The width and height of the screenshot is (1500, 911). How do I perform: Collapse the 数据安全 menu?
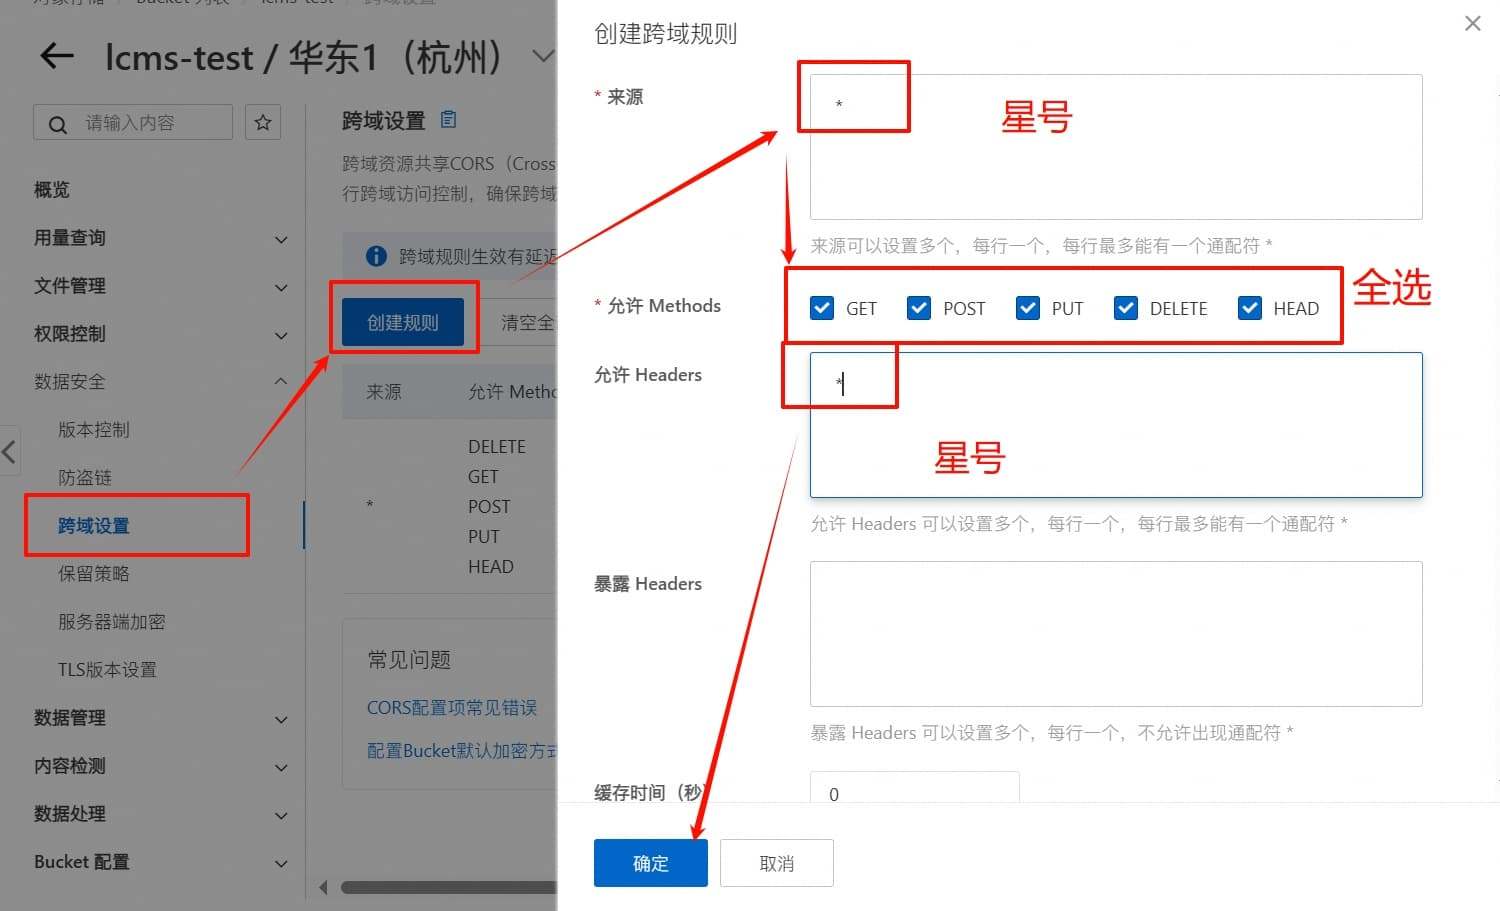click(x=281, y=382)
